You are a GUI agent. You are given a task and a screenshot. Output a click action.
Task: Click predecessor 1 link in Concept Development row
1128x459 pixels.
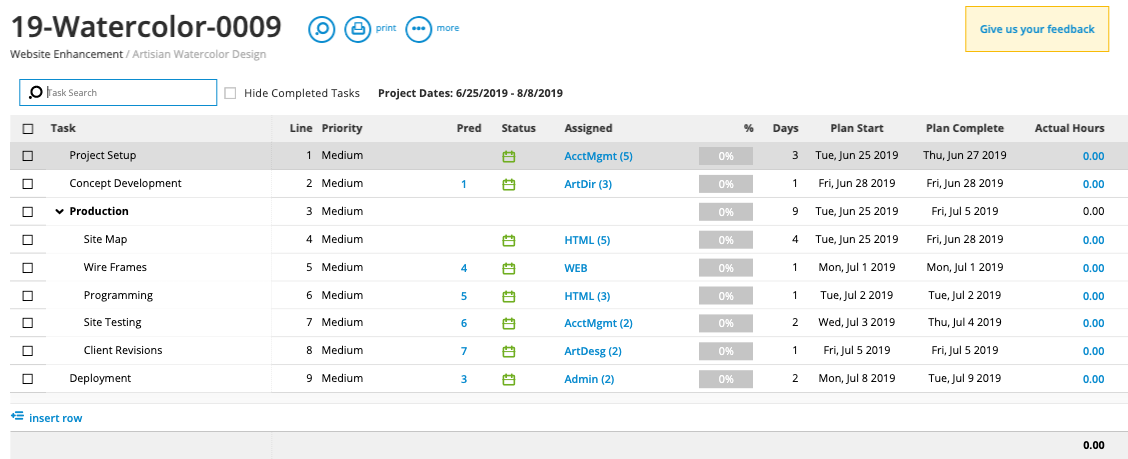pyautogui.click(x=464, y=184)
